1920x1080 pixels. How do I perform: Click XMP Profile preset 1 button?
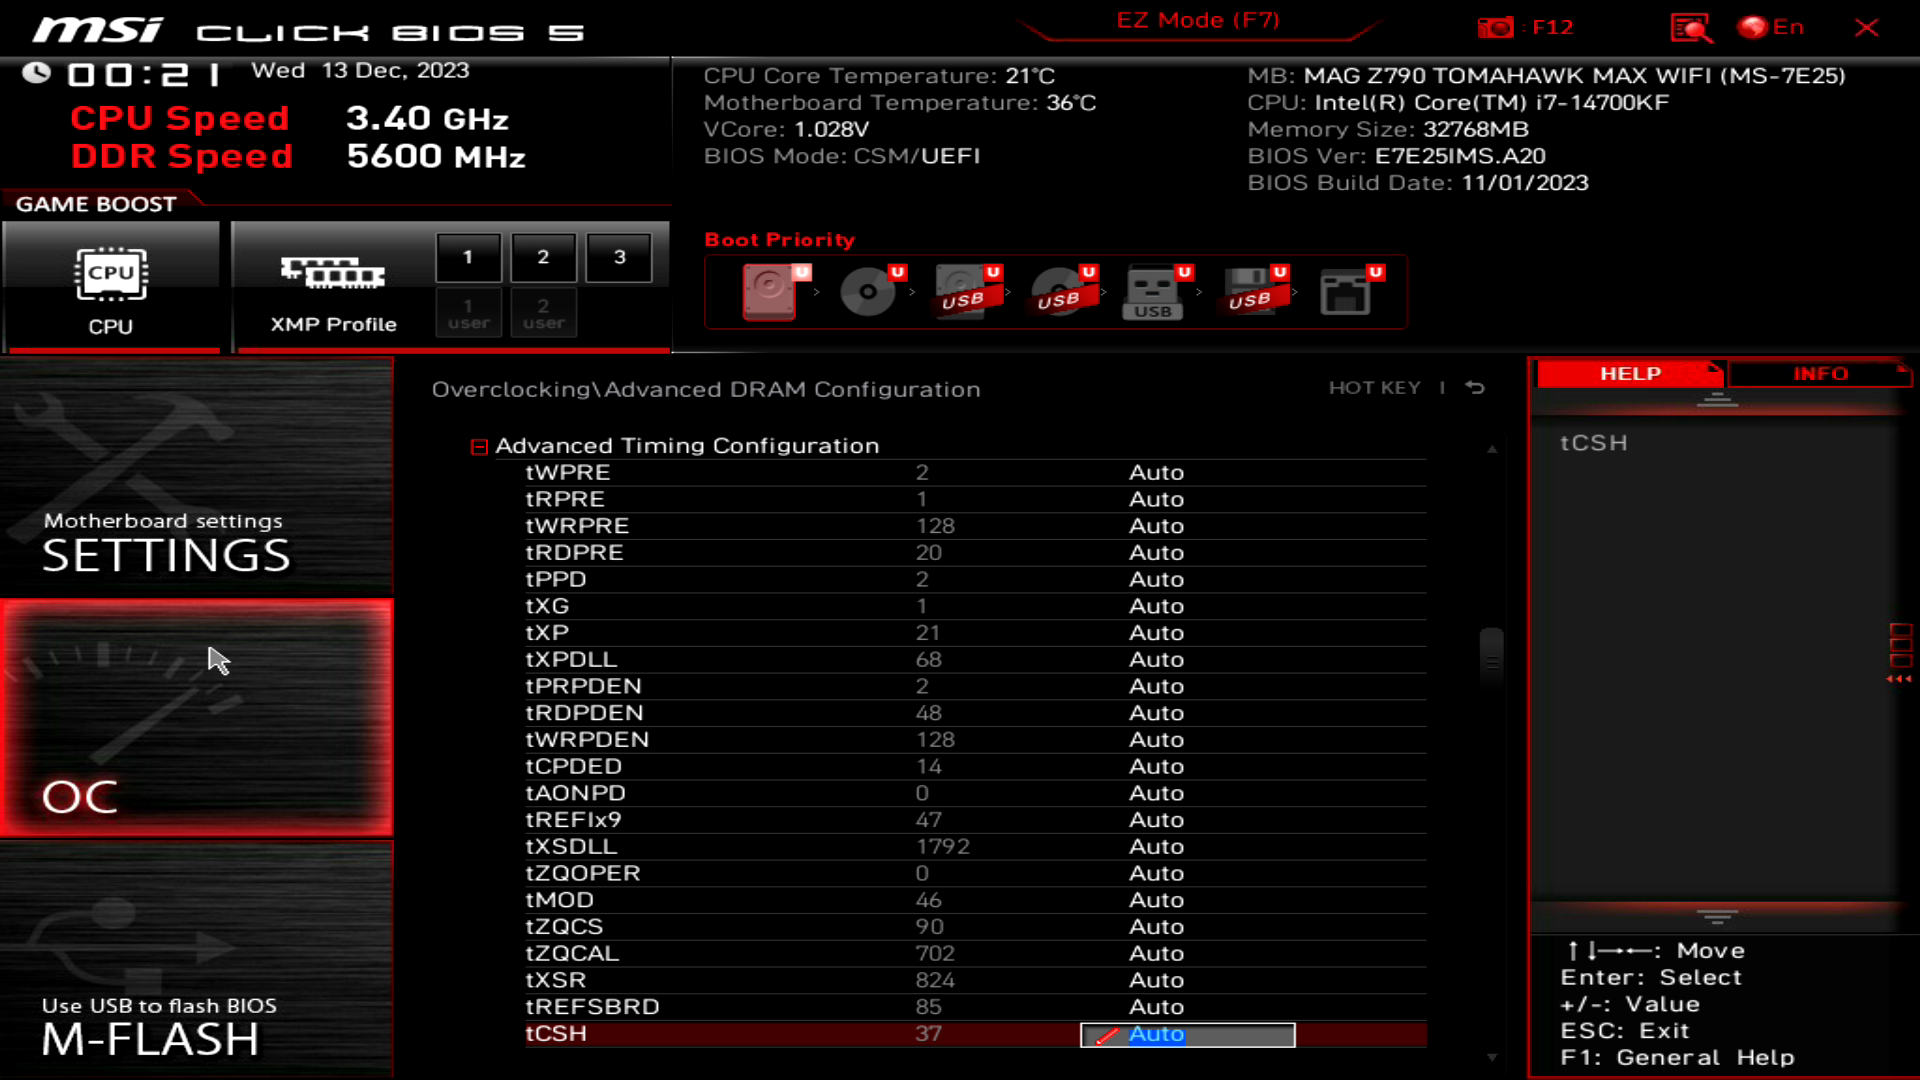[467, 257]
